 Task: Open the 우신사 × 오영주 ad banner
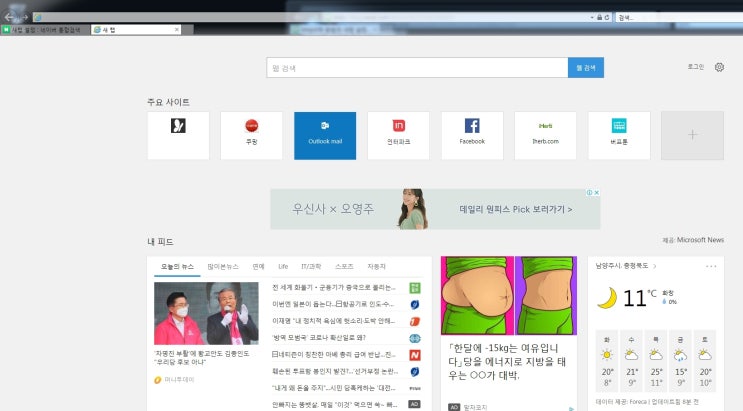point(435,209)
